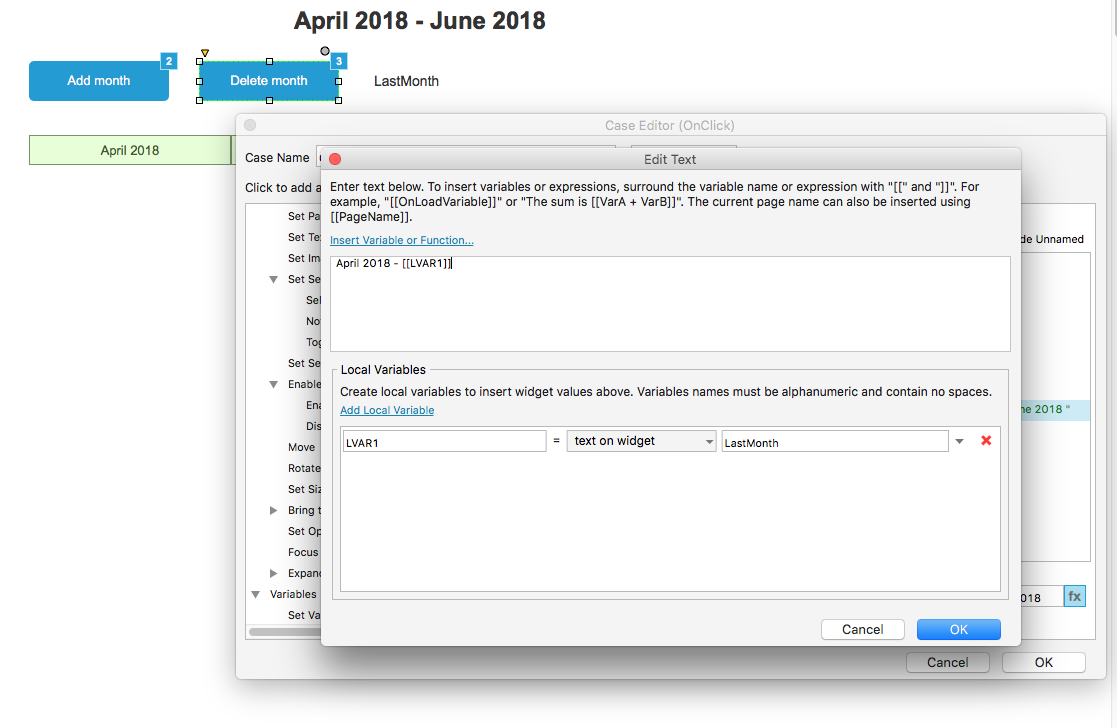Collapse the Enable action group
Screen dimensions: 1117x728
pos(274,384)
